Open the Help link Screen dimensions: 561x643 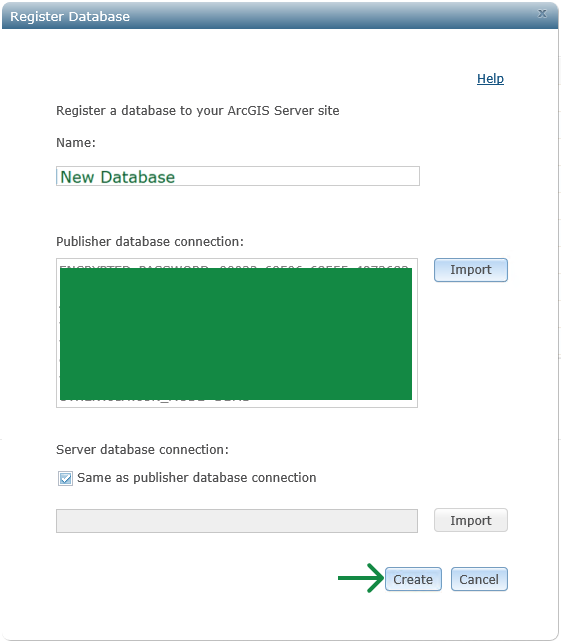click(x=490, y=78)
